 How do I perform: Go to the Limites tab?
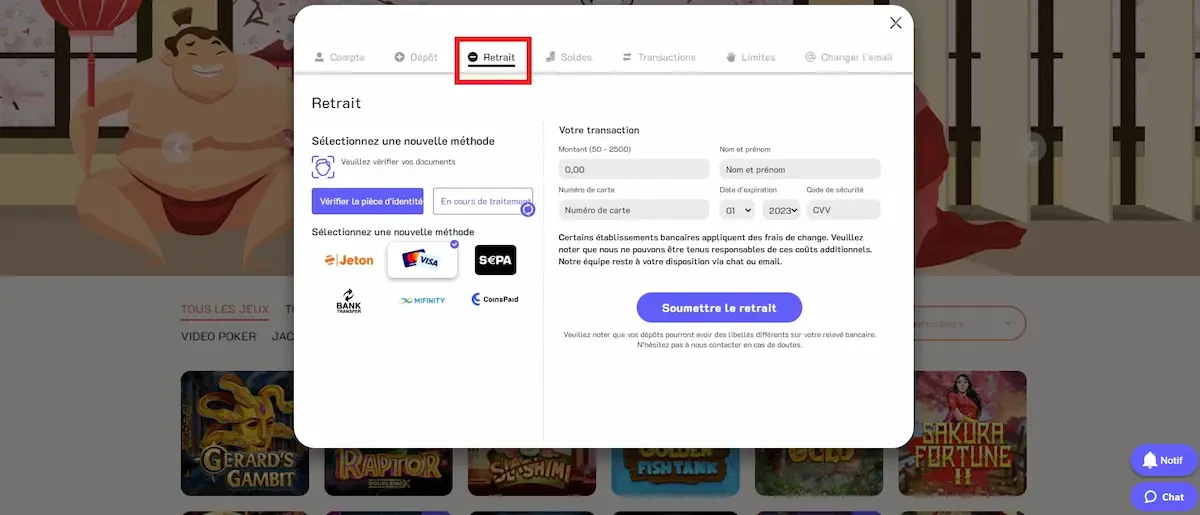point(750,57)
